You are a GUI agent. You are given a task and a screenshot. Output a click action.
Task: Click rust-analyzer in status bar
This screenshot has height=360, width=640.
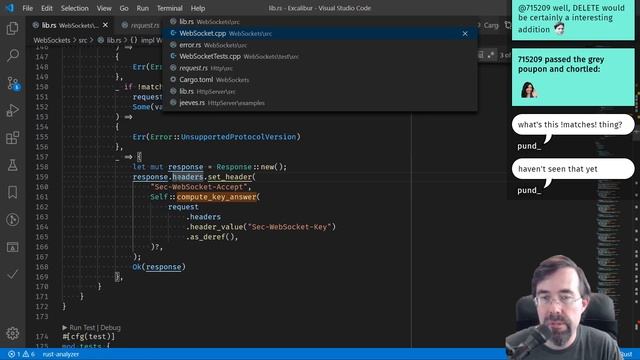[61, 354]
